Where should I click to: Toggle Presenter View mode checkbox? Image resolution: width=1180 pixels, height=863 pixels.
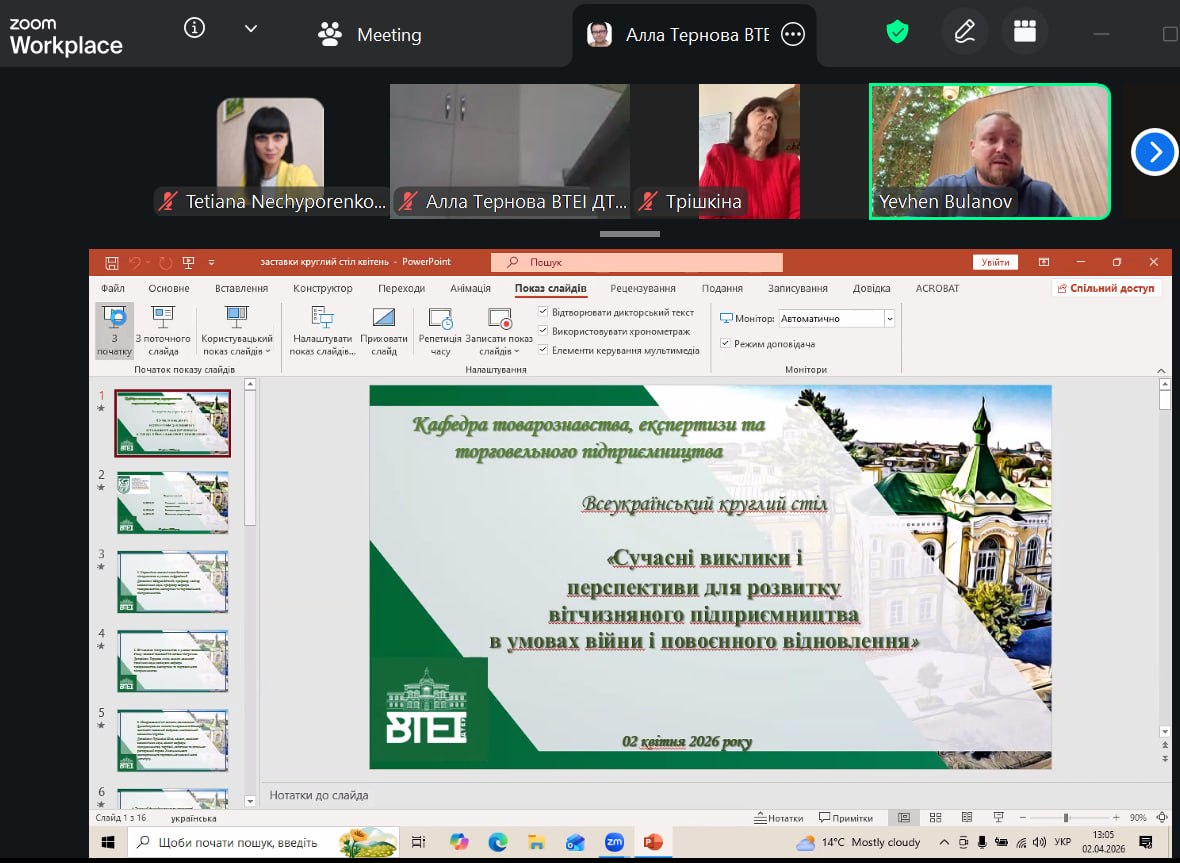tap(725, 344)
